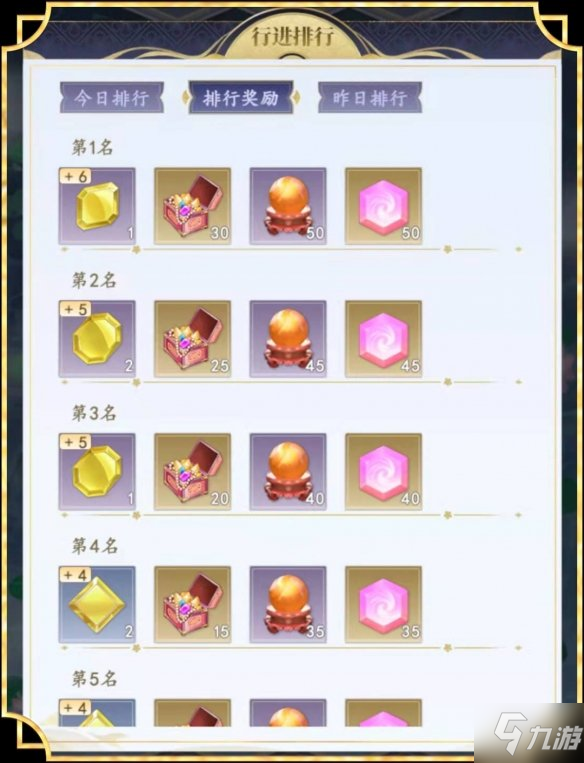Viewport: 584px width, 763px height.
Task: Tap the +4 diamond gem in 第4名 row
Action: pos(97,605)
